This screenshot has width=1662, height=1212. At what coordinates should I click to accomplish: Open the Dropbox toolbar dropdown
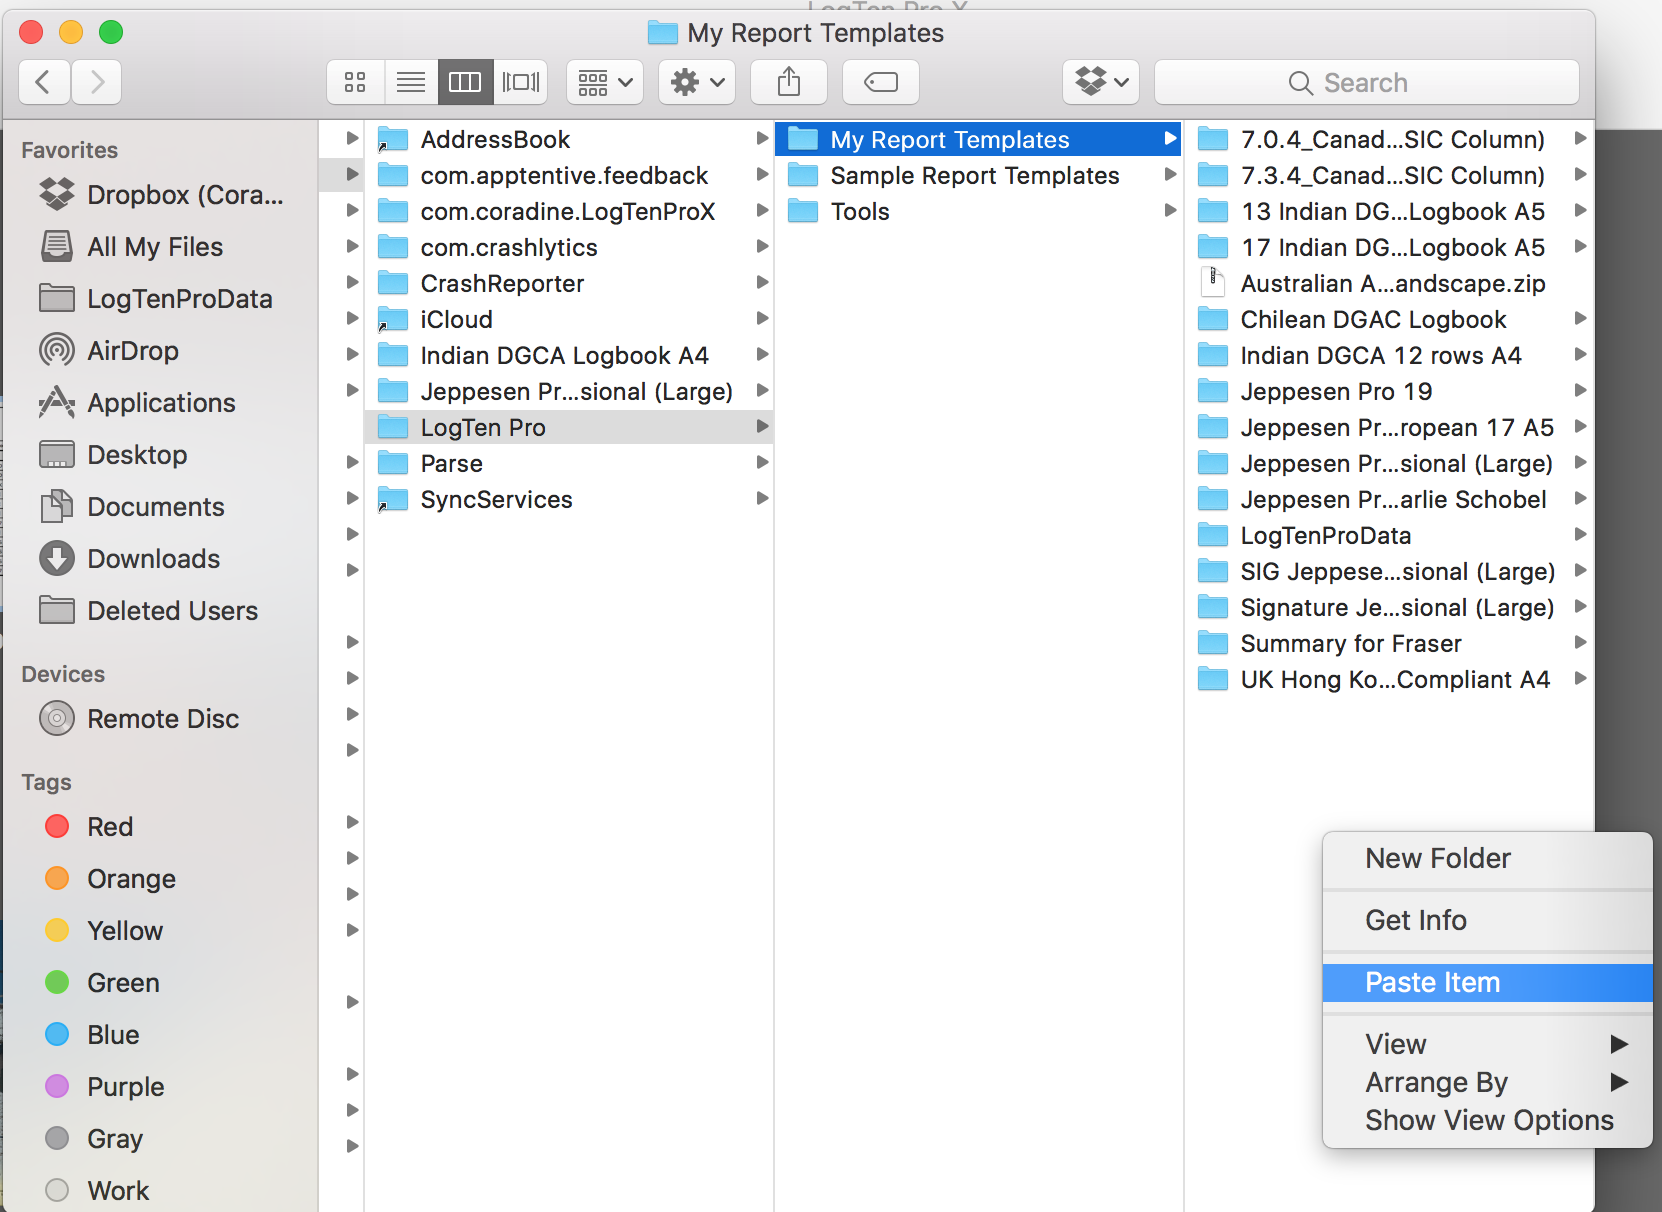(x=1101, y=82)
